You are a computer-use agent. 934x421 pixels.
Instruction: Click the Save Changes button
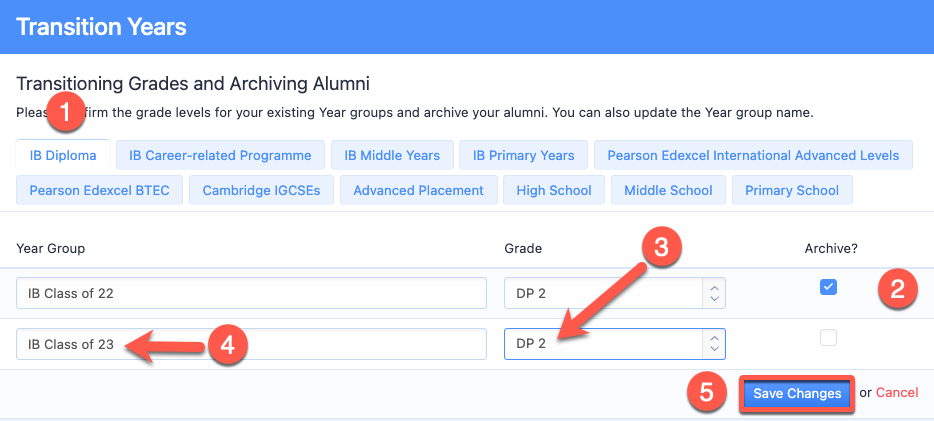click(797, 393)
